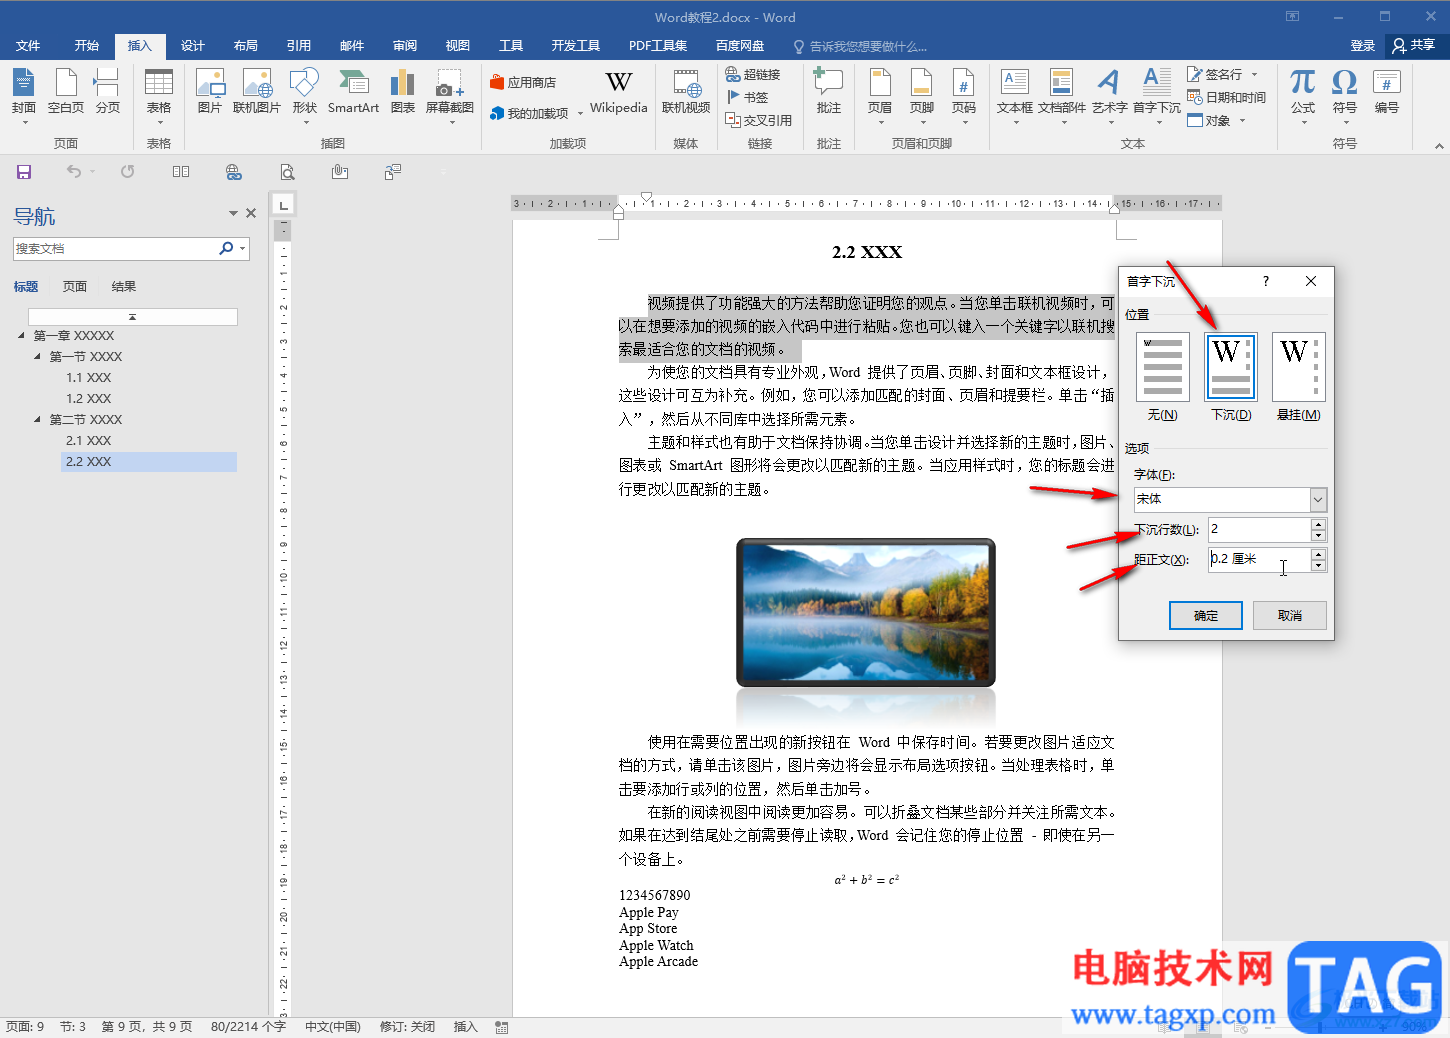Insert a table using the 表格 icon
Image resolution: width=1450 pixels, height=1038 pixels.
point(159,91)
